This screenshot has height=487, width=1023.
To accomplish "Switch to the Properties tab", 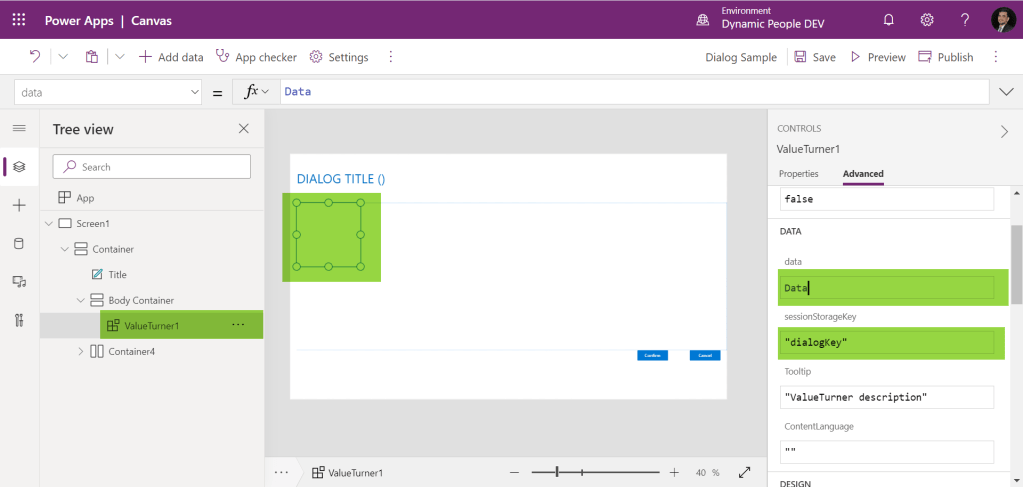I will point(798,174).
